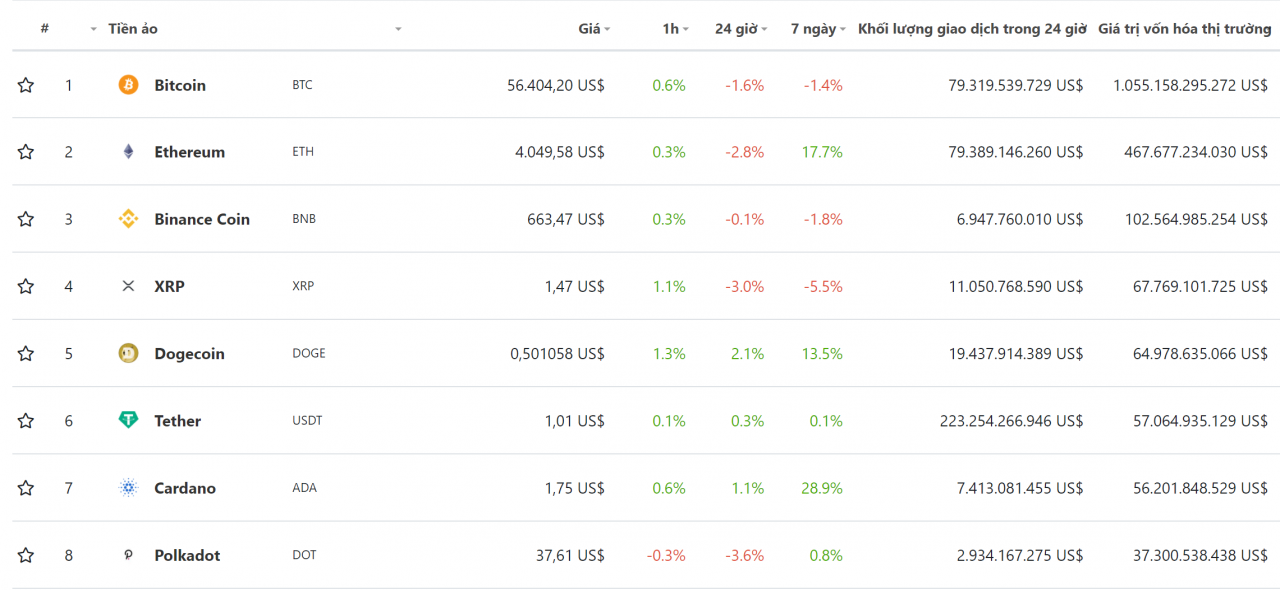Click the Khối lượng giao dịch trong 24 giờ header
Image resolution: width=1280 pixels, height=590 pixels.
click(x=972, y=28)
